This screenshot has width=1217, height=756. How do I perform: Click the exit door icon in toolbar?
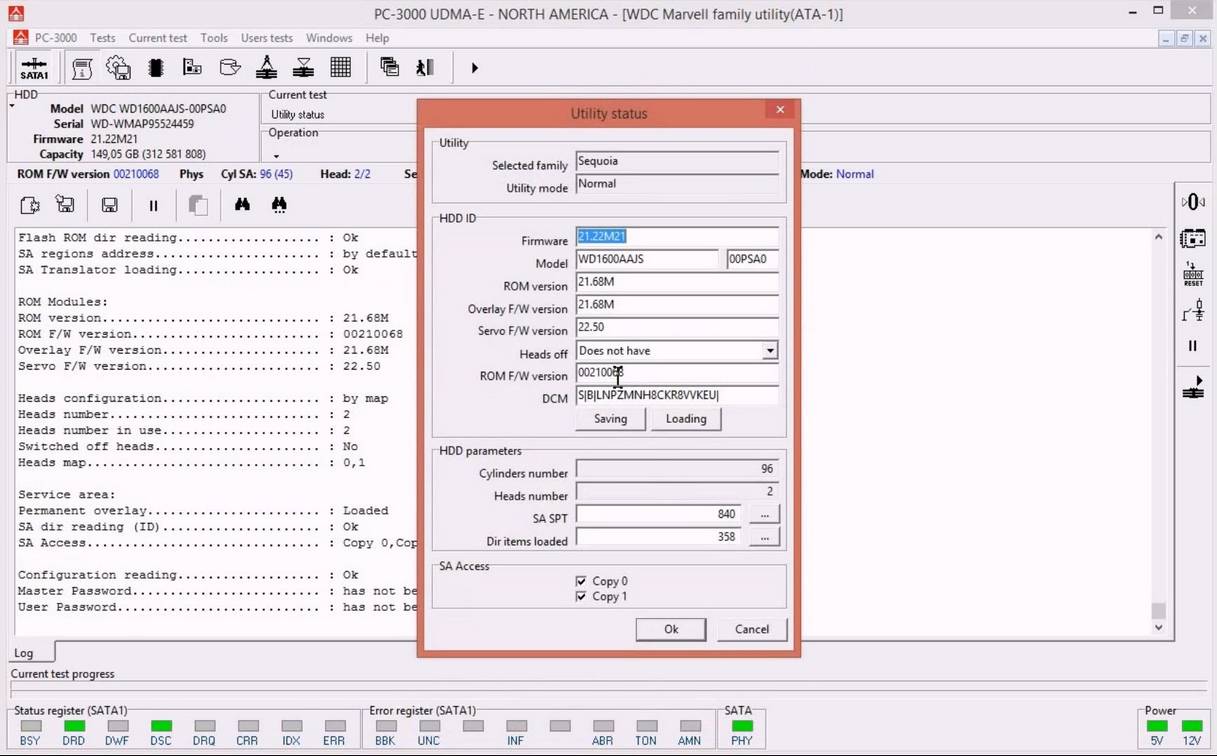coord(425,68)
